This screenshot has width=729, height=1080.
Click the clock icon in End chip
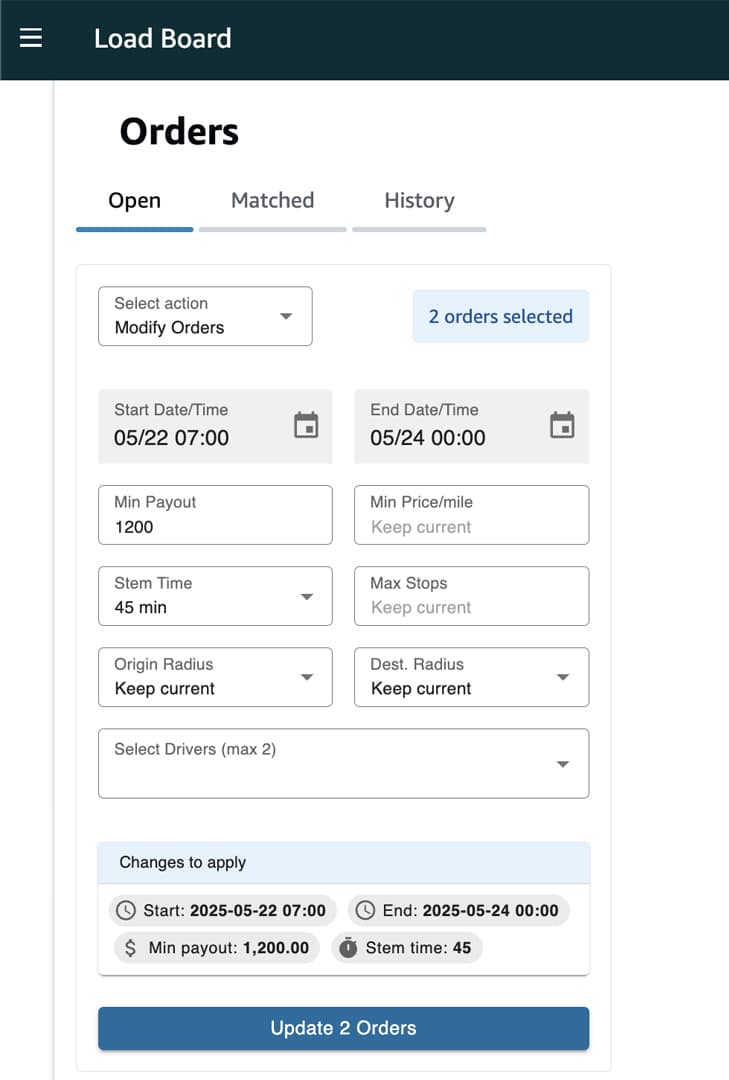click(365, 910)
